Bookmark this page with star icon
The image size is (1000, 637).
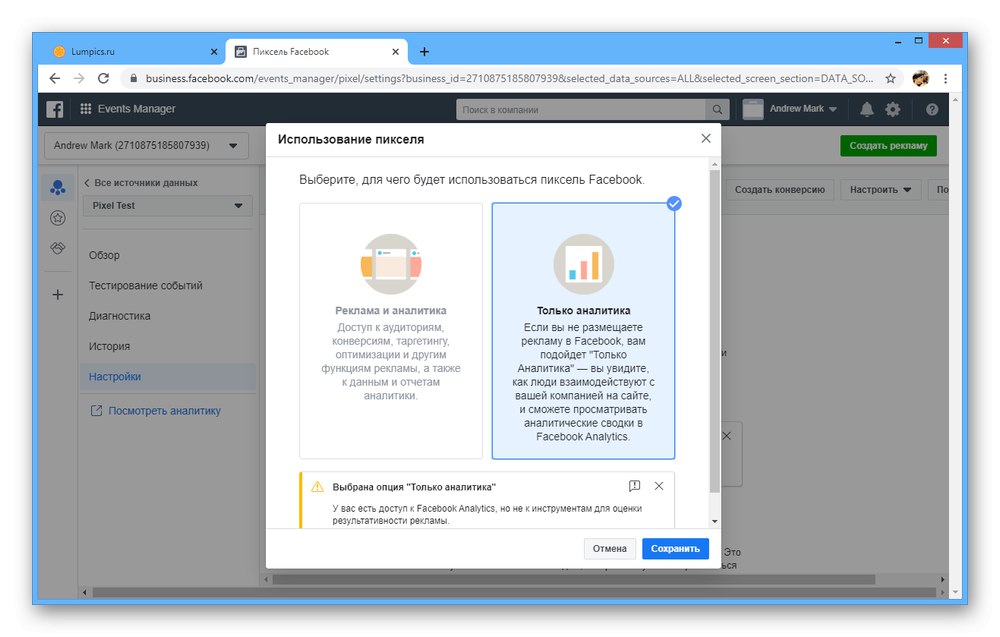tap(890, 78)
